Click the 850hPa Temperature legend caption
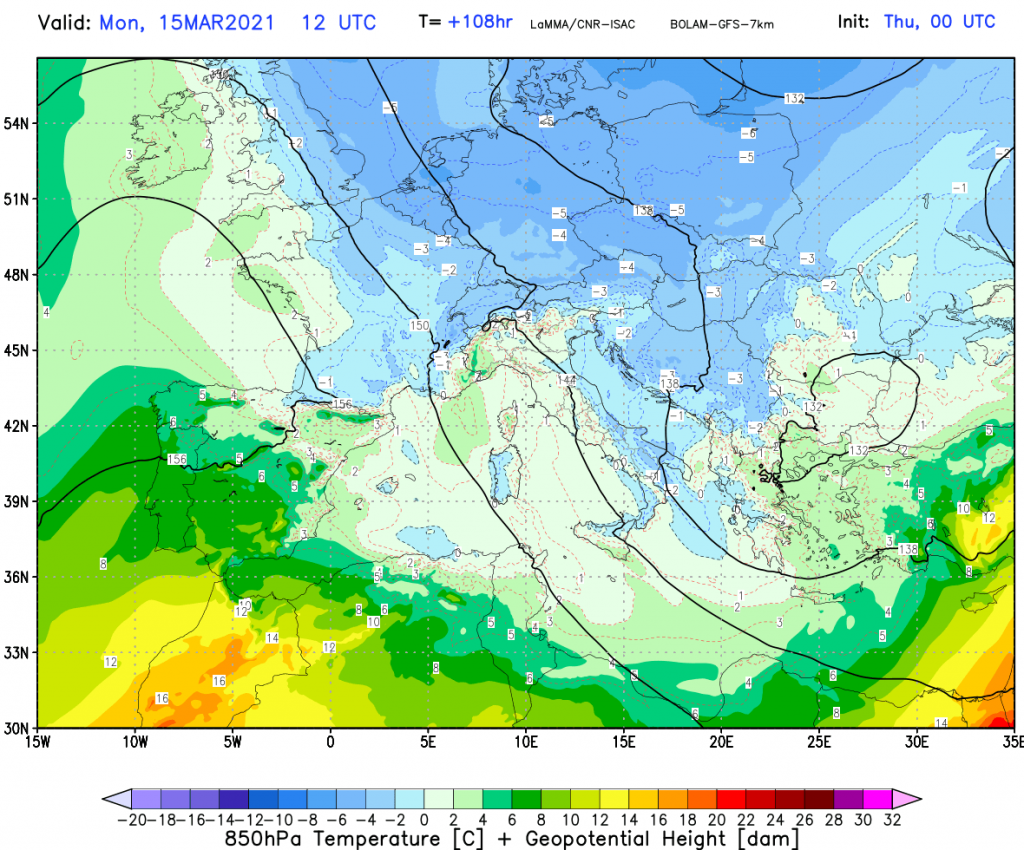 (x=511, y=836)
